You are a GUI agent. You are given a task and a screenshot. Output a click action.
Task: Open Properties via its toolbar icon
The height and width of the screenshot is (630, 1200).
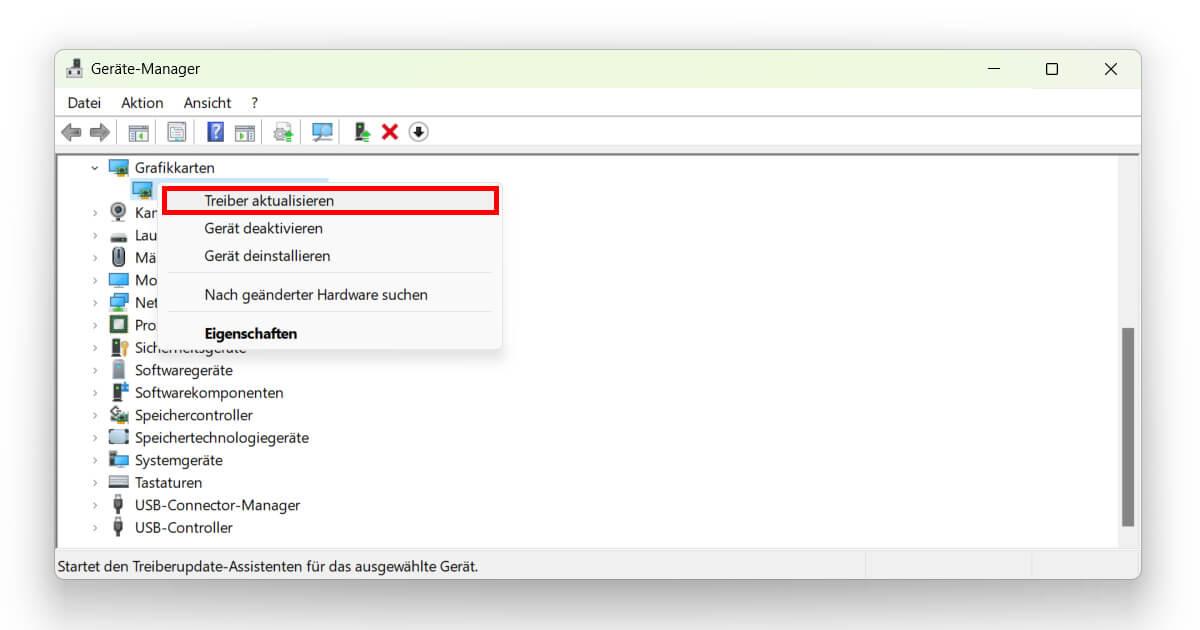click(176, 131)
